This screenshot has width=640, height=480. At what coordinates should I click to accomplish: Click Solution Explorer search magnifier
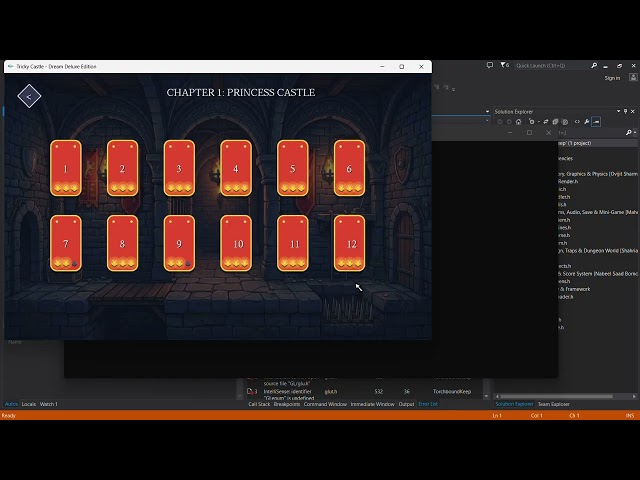coord(629,133)
